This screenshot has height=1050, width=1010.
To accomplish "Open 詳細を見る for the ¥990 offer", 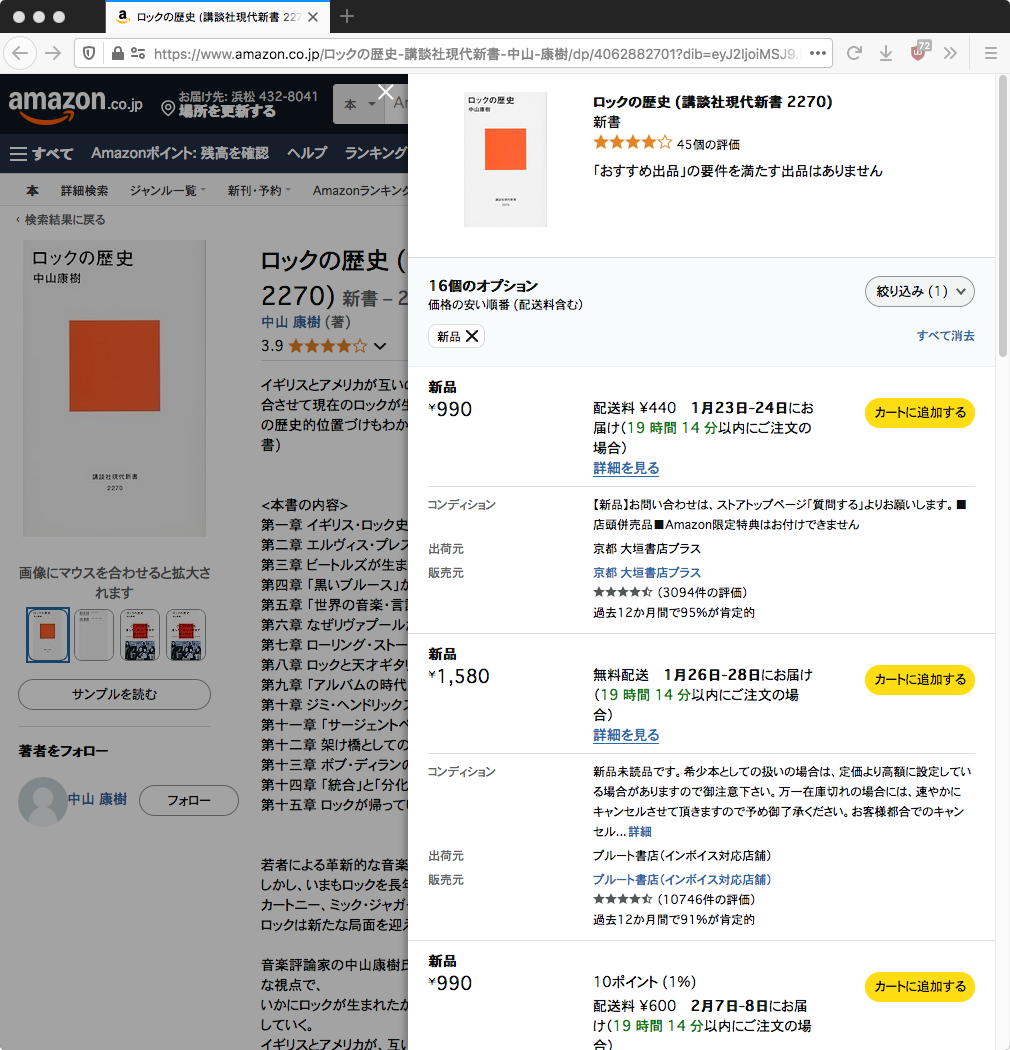I will (x=626, y=468).
